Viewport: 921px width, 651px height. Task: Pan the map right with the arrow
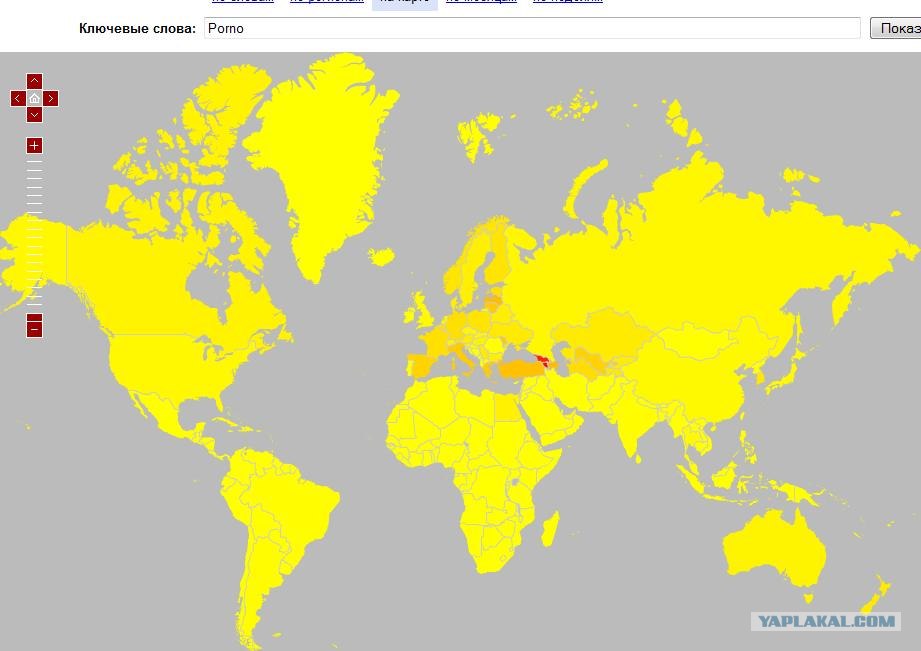[51, 98]
